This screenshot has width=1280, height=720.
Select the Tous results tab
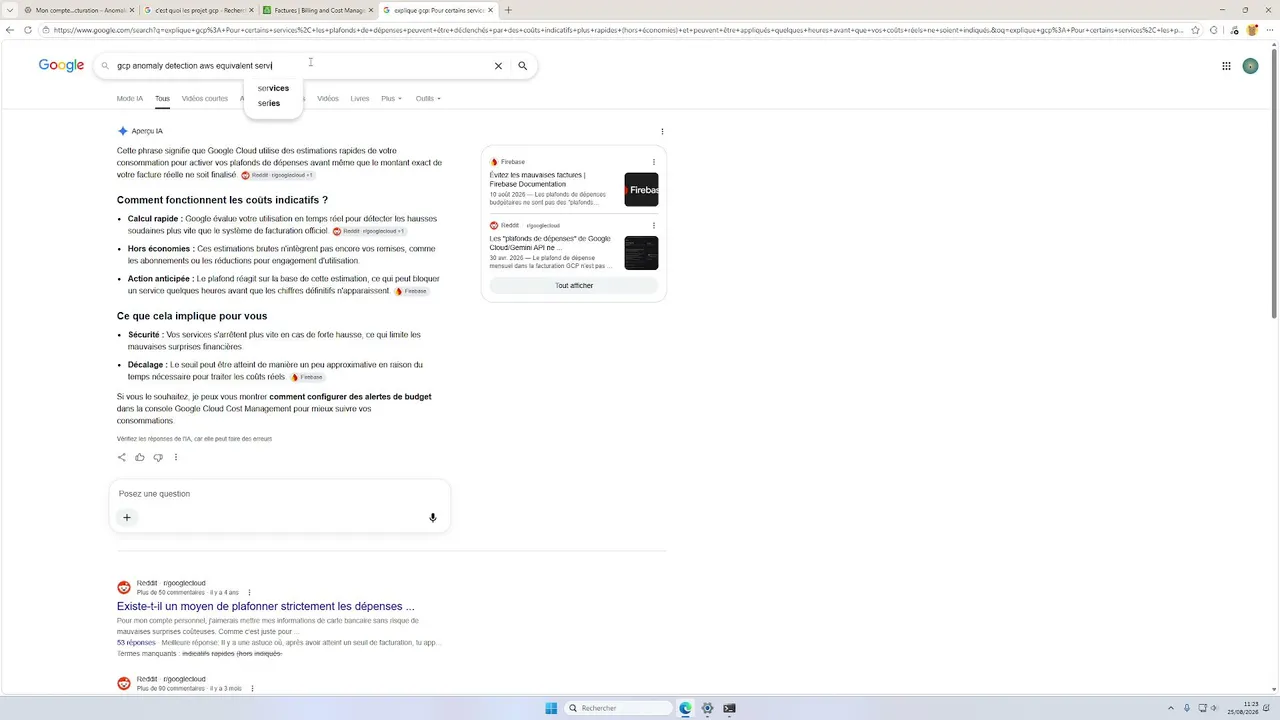tap(162, 99)
